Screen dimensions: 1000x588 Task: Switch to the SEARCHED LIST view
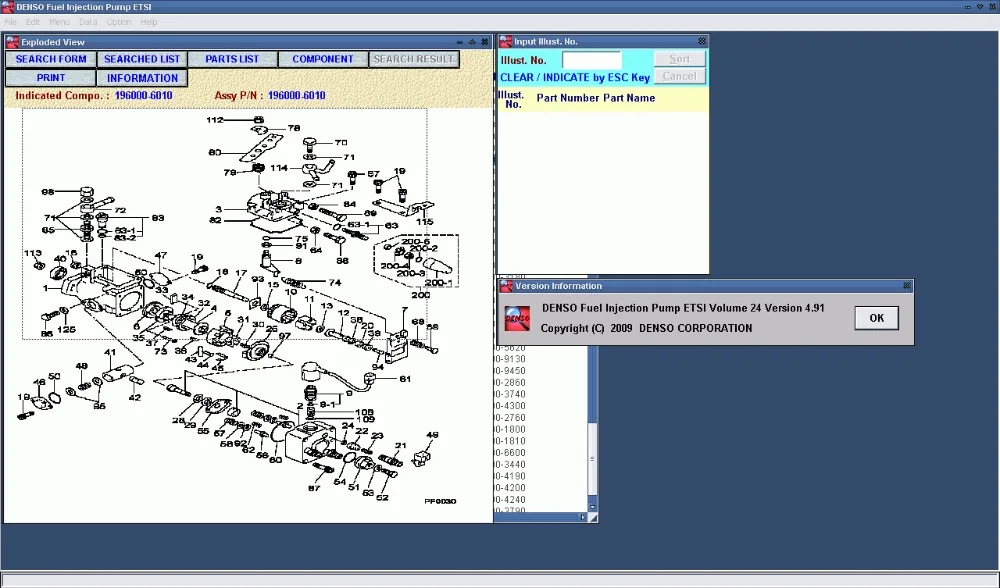[142, 59]
